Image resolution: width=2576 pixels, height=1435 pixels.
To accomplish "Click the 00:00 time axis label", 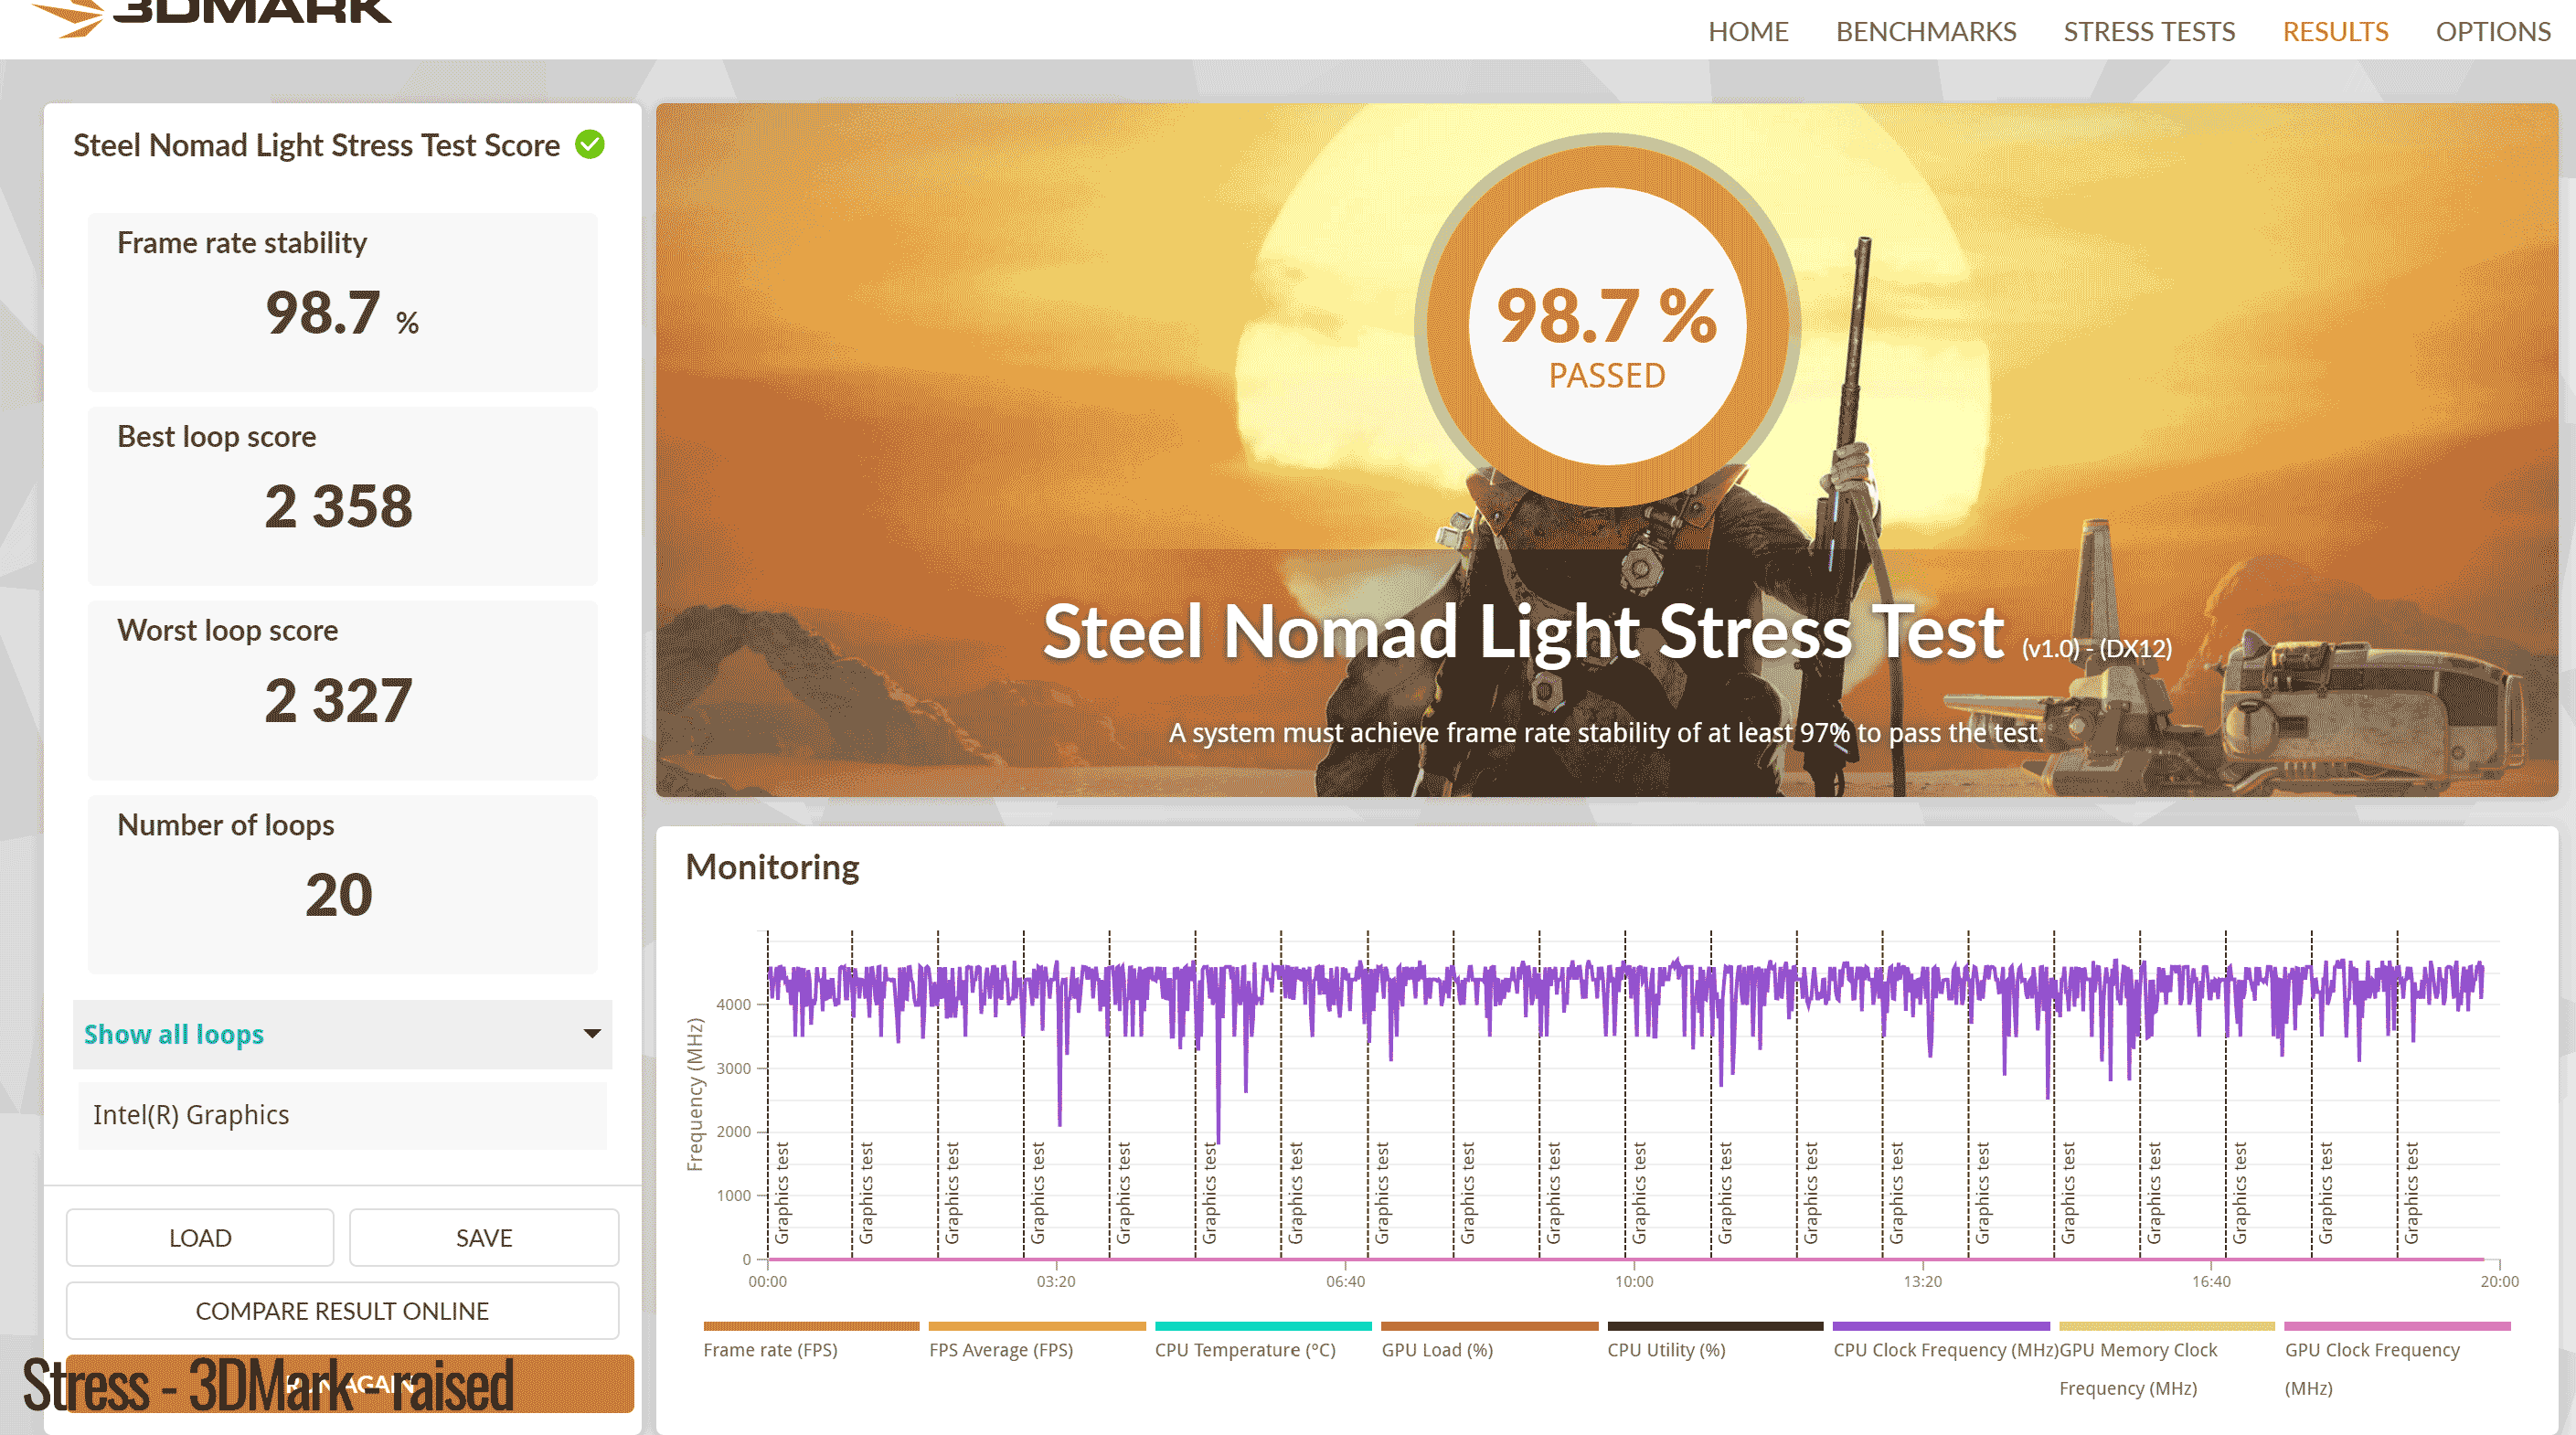I will [x=767, y=1282].
